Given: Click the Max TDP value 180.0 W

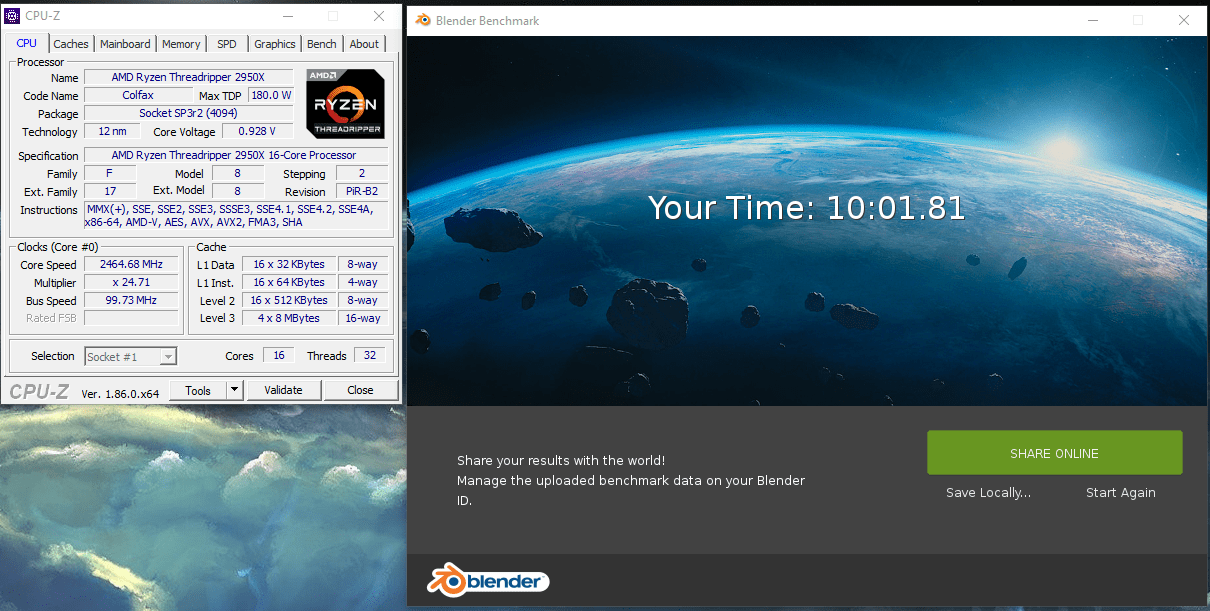Looking at the screenshot, I should coord(271,95).
